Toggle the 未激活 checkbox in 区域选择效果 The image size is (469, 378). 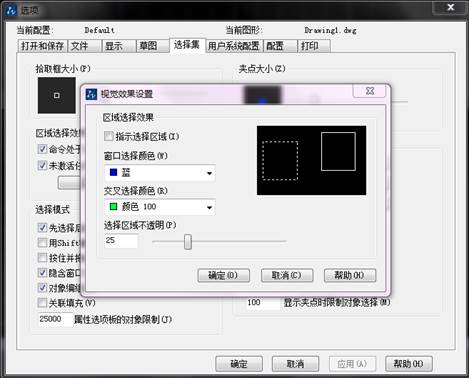(42, 165)
